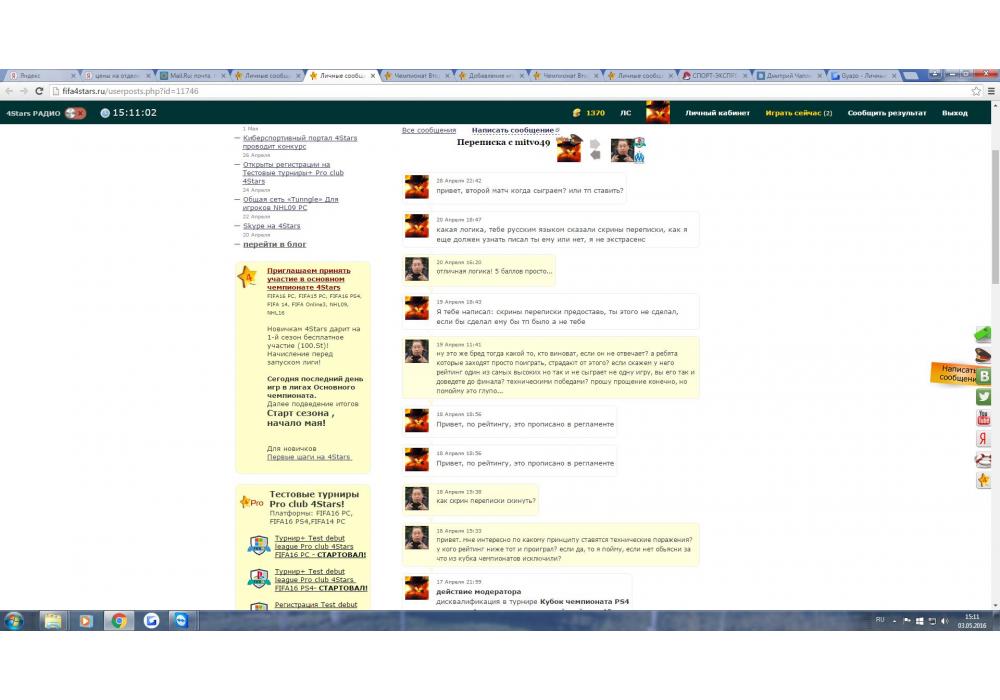
Task: Click the browser back arrow
Action: point(9,91)
